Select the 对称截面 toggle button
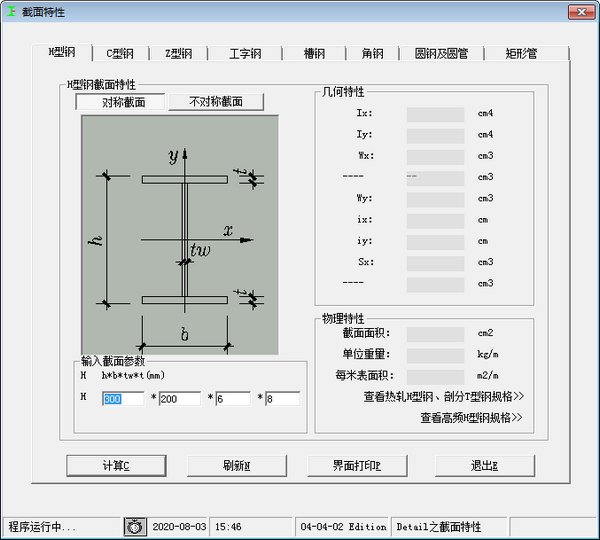Image resolution: width=600 pixels, height=540 pixels. (x=123, y=102)
